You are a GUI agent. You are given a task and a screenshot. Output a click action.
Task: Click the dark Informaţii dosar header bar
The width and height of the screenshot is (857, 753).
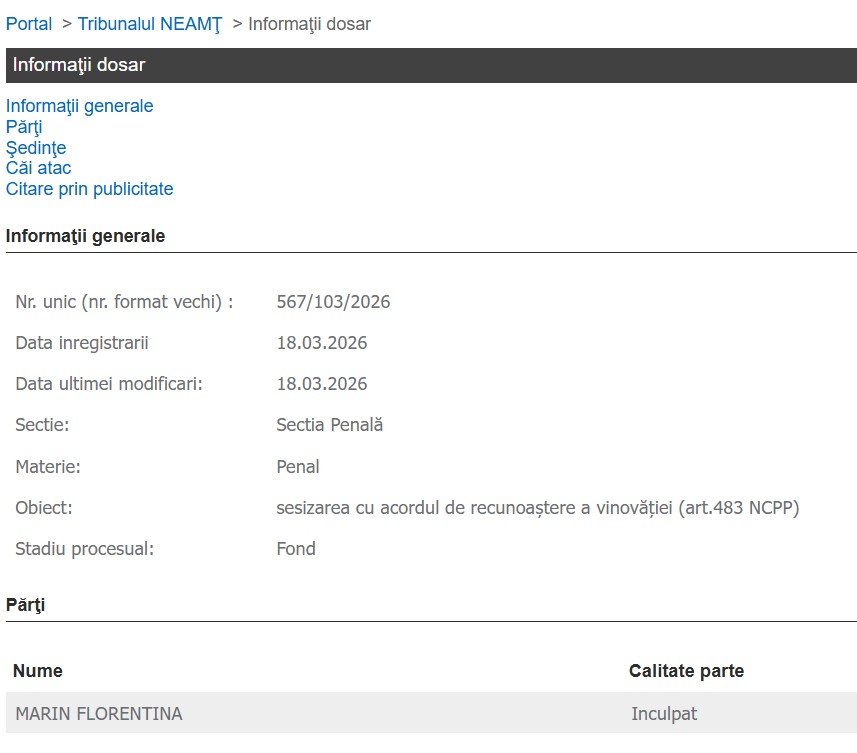point(430,65)
